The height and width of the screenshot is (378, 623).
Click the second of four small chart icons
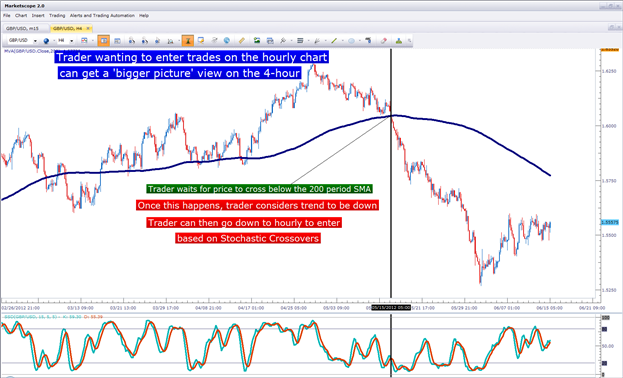(x=145, y=41)
